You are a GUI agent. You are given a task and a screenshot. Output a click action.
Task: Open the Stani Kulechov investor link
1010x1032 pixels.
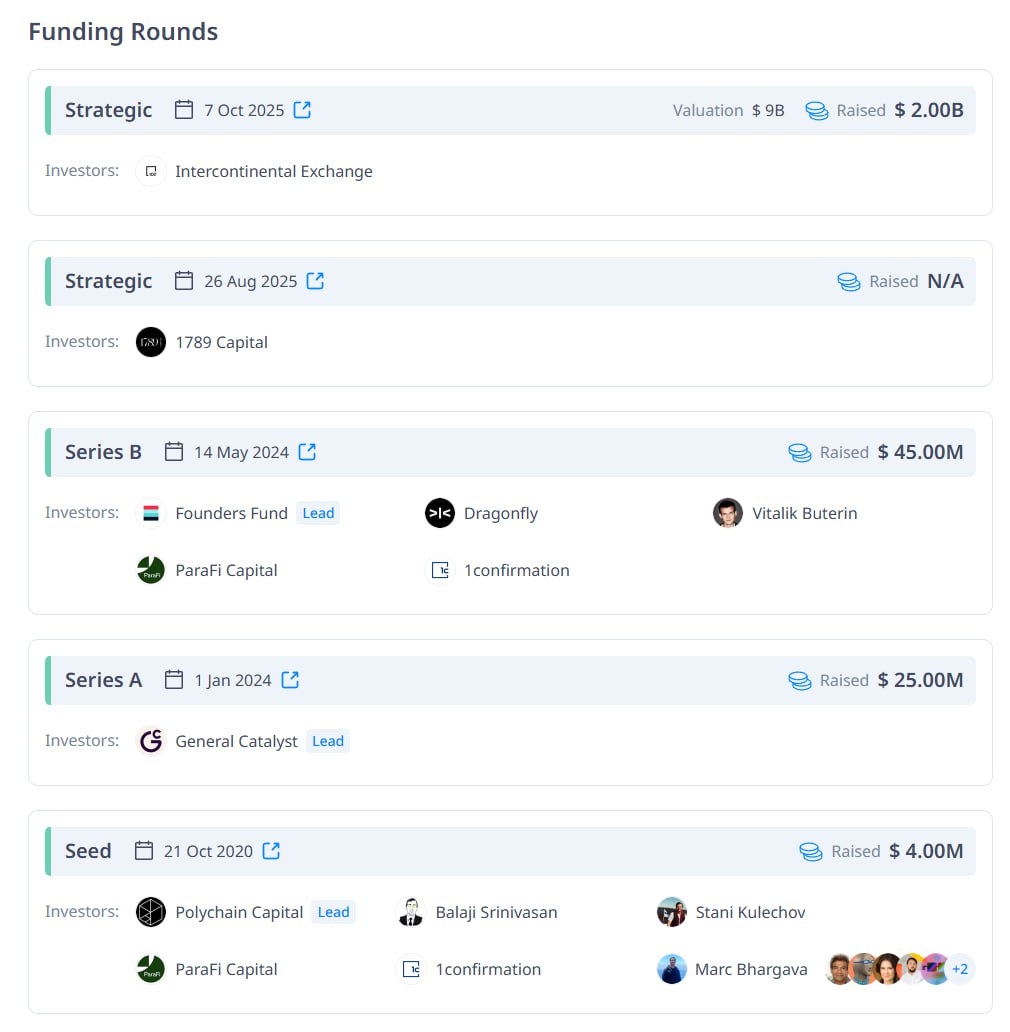coord(750,912)
